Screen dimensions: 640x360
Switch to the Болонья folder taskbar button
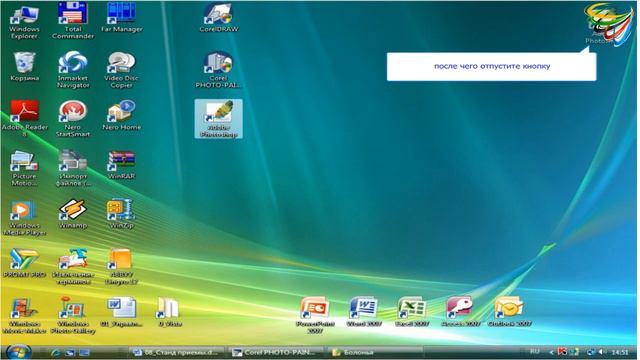[375, 352]
